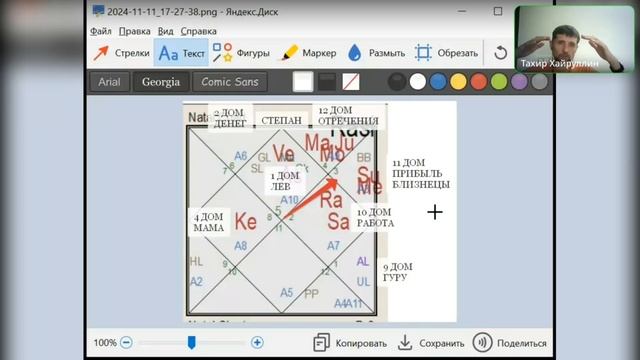Select white text background style
The width and height of the screenshot is (640, 360).
[x=303, y=82]
